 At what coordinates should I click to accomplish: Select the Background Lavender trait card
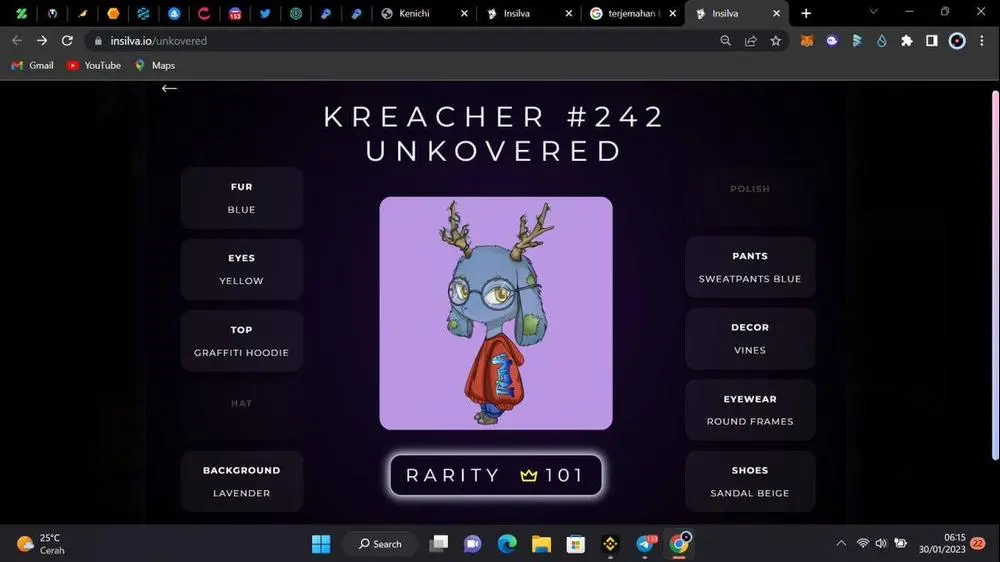click(x=241, y=481)
